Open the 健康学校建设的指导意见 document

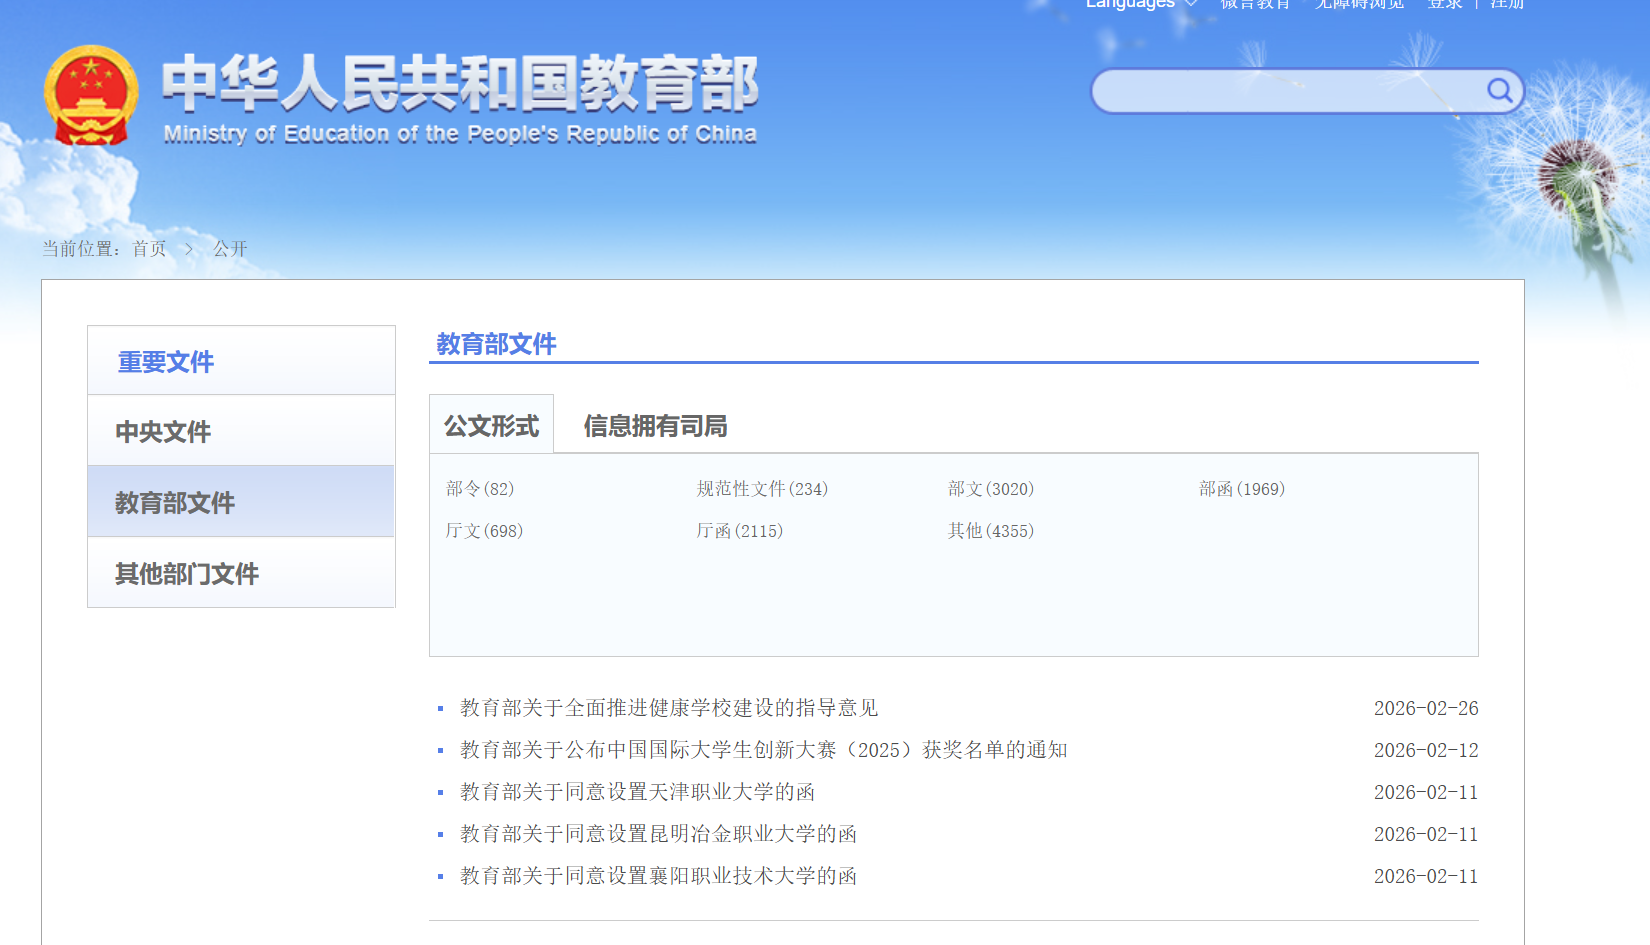coord(668,708)
